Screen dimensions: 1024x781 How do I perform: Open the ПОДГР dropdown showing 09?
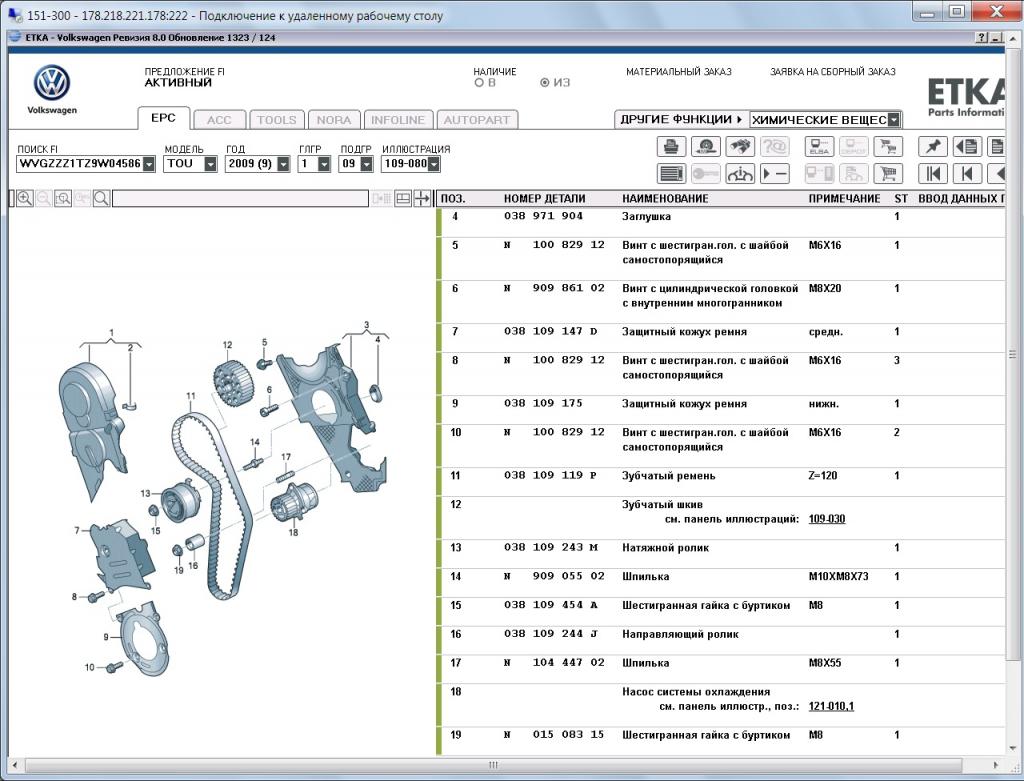click(x=366, y=164)
